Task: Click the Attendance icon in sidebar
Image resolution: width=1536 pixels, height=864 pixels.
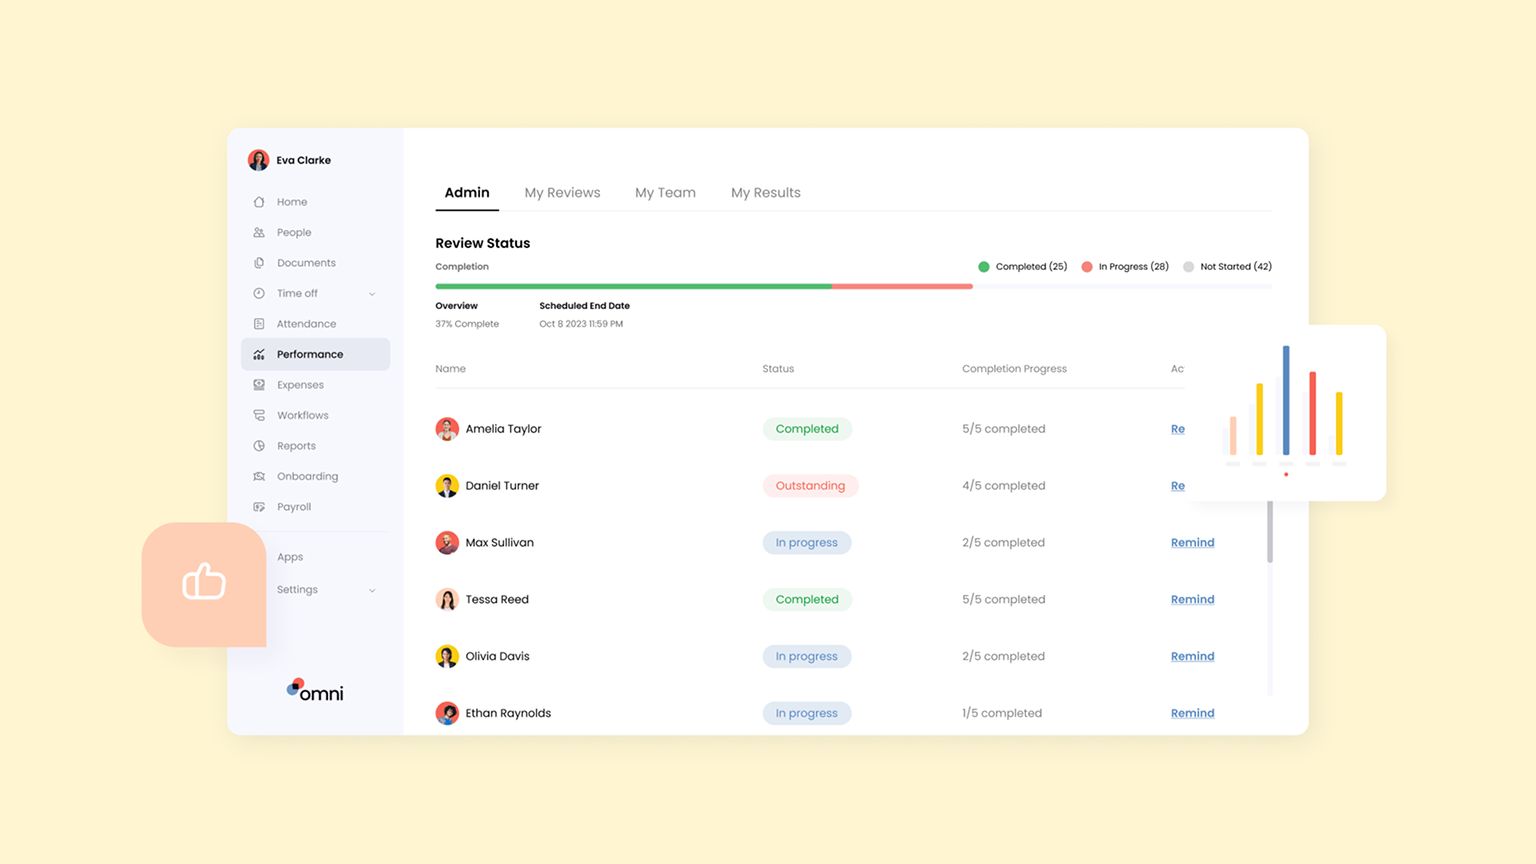Action: coord(259,324)
